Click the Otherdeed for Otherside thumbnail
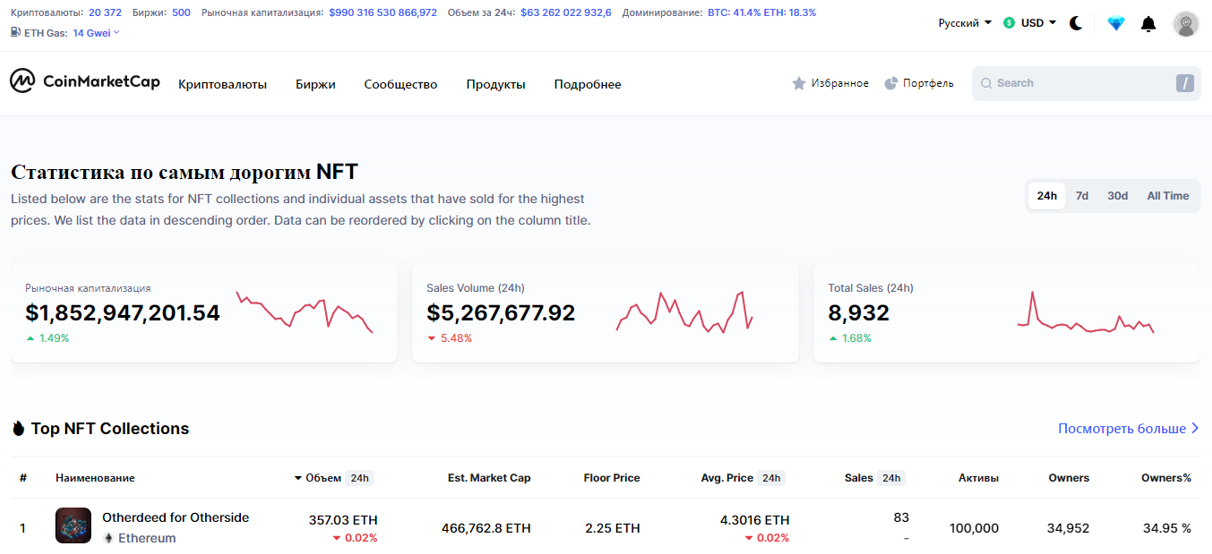This screenshot has width=1212, height=554. 73,526
